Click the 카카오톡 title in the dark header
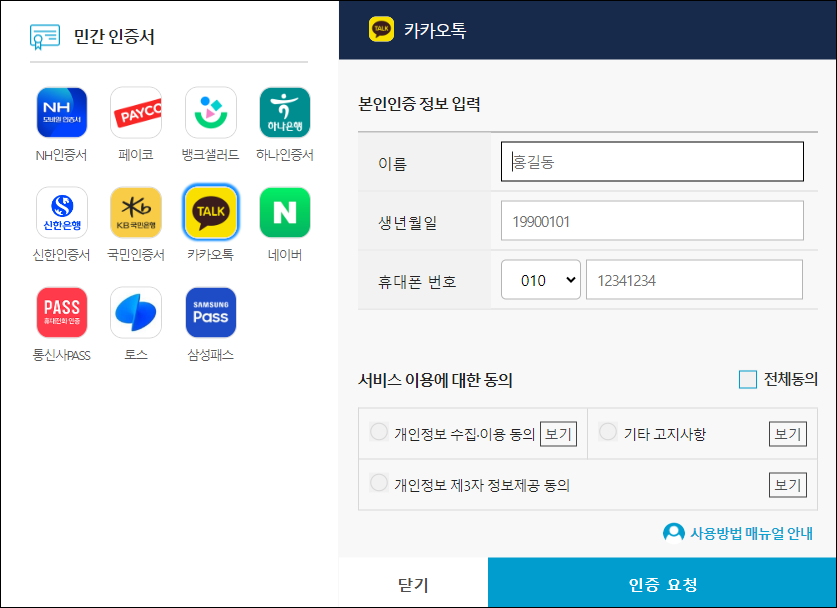The width and height of the screenshot is (837, 608). [x=435, y=30]
